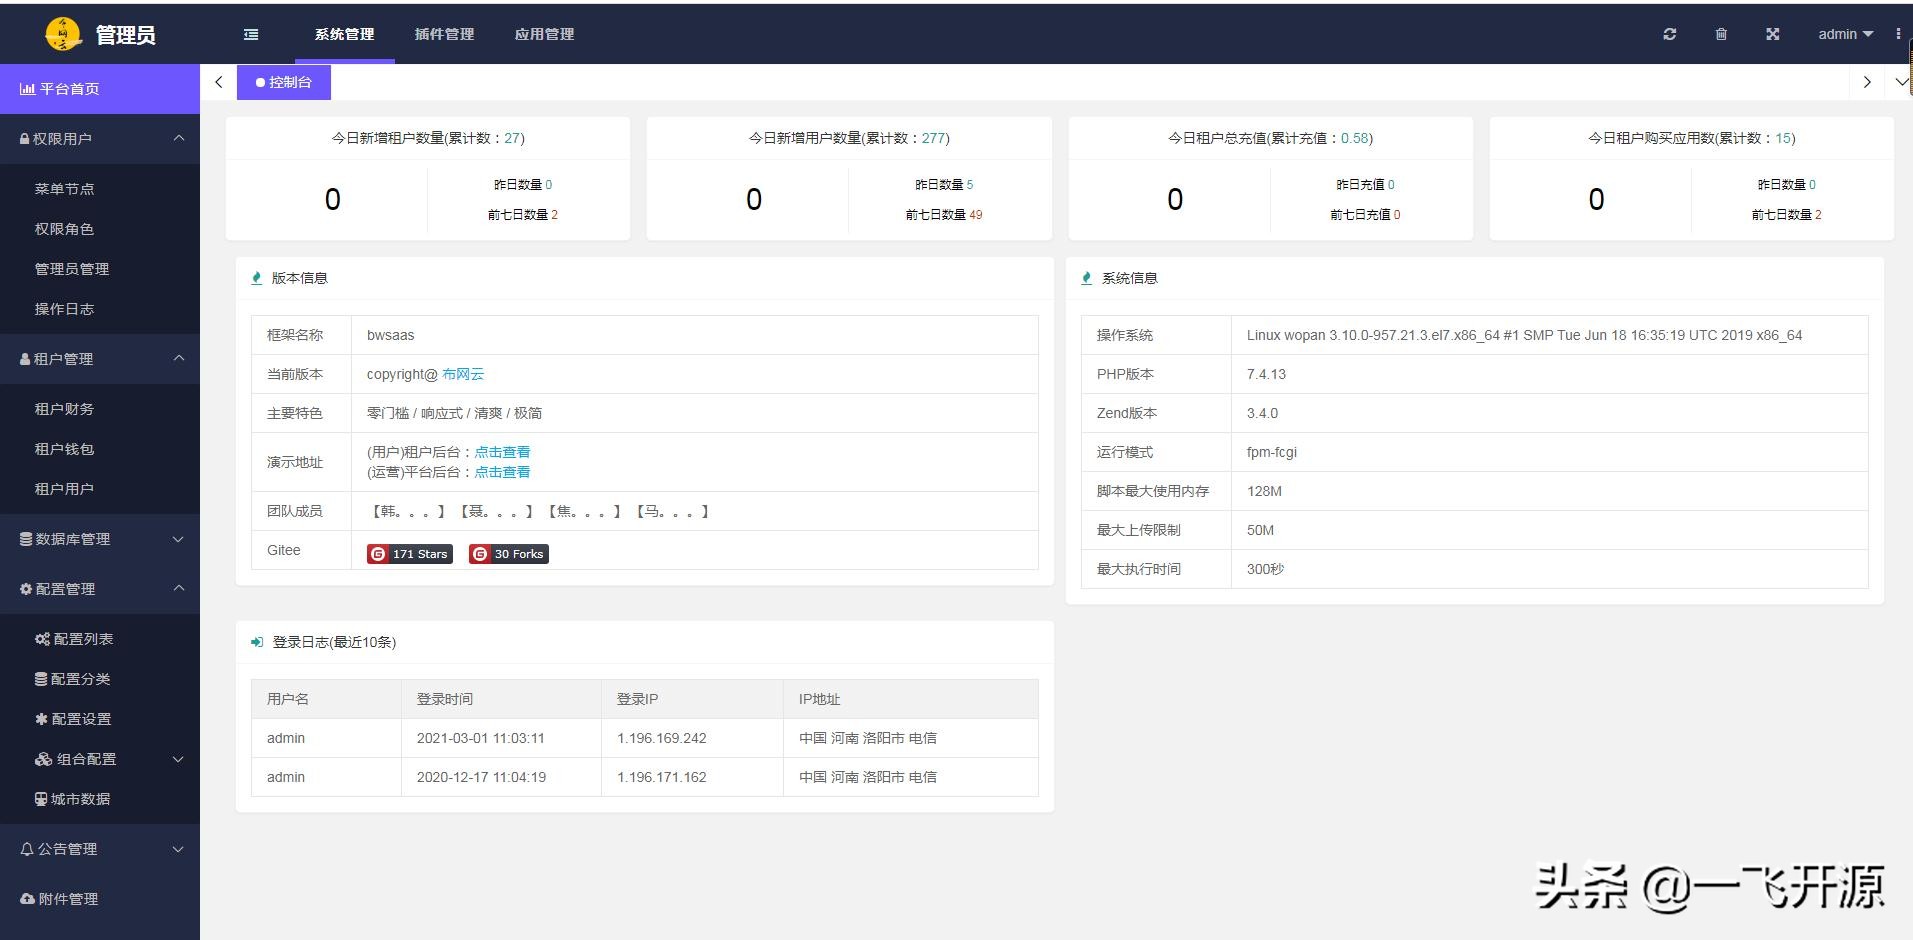Viewport: 1913px width, 940px height.
Task: Open 管理员管理 in sidebar
Action: click(x=72, y=269)
